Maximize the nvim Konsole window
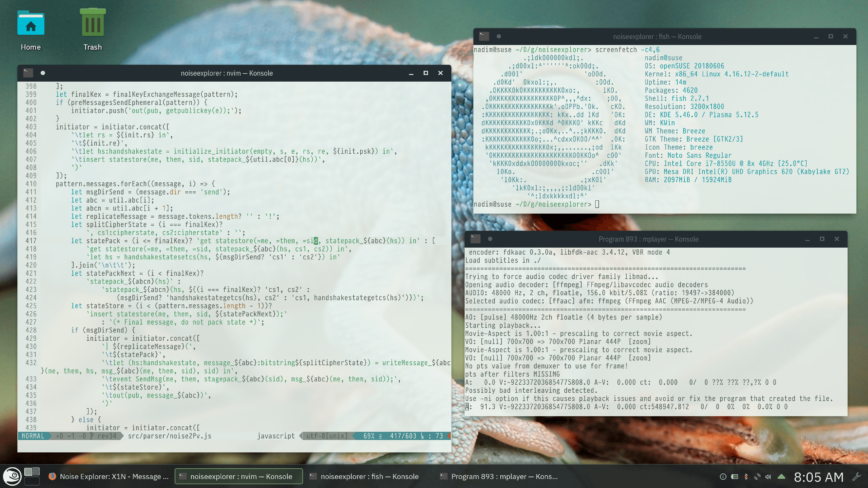Screen dimensions: 868x488 coord(428,73)
